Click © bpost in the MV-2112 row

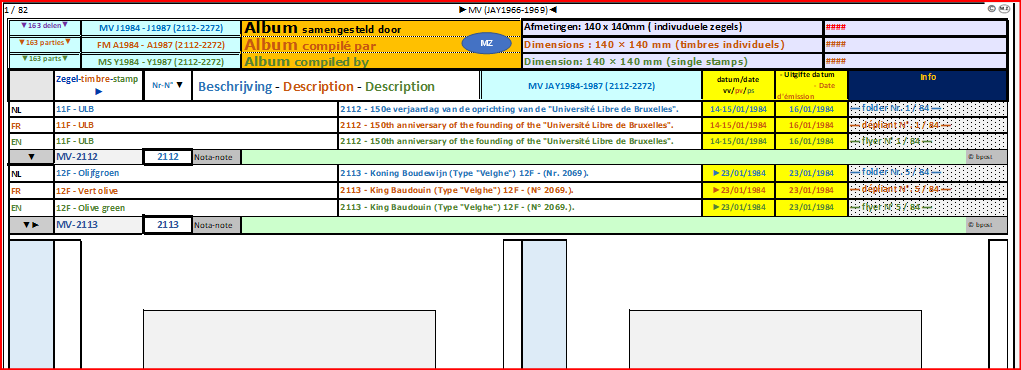pyautogui.click(x=986, y=157)
